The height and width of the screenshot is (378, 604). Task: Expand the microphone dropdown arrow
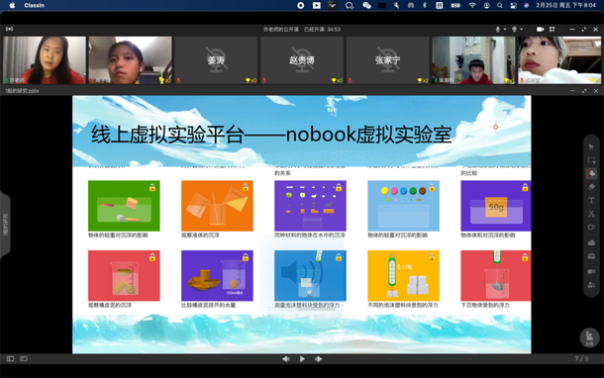[505, 29]
